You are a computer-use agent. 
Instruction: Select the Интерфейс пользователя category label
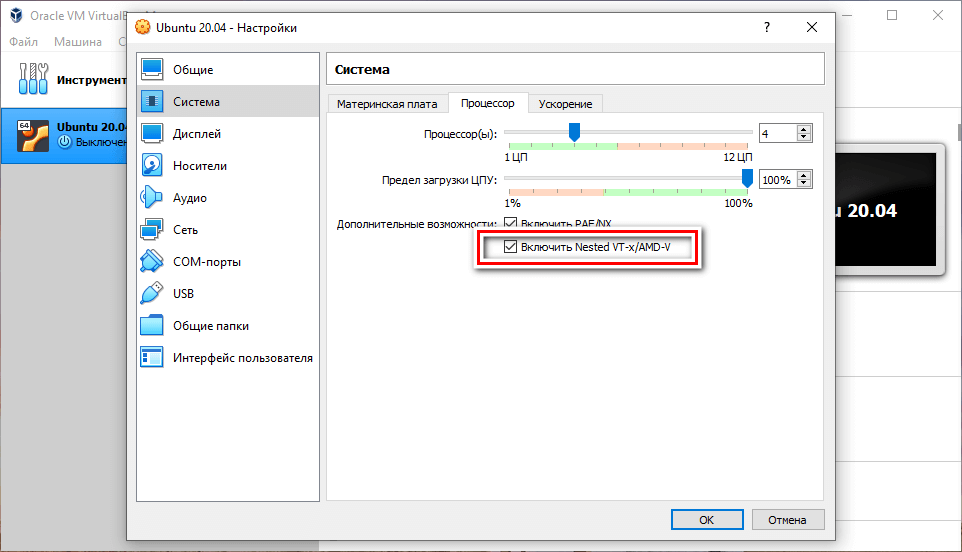243,358
